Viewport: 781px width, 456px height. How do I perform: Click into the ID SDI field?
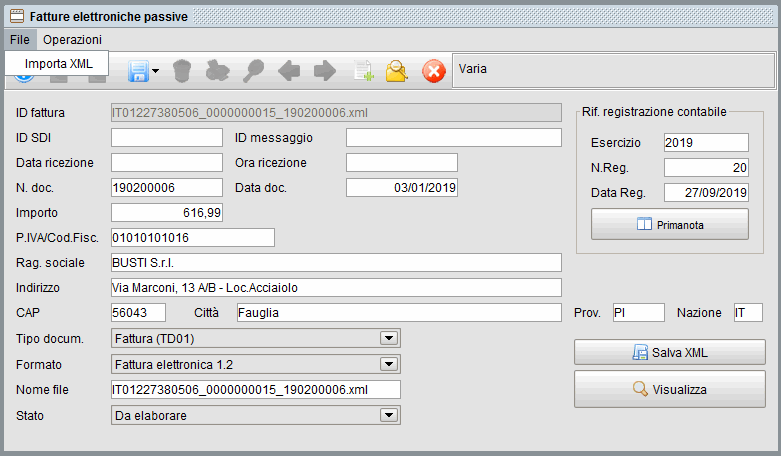click(x=166, y=137)
